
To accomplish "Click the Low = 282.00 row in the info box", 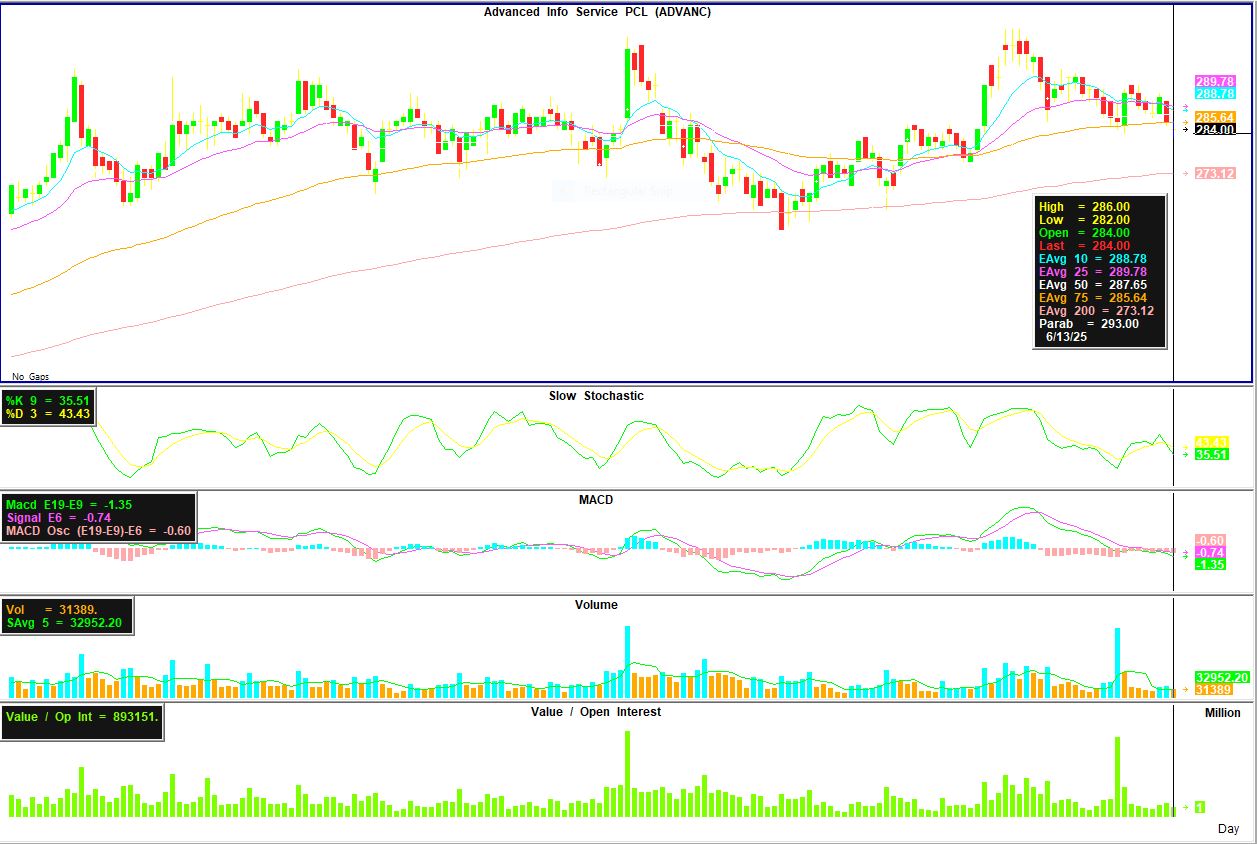I will coord(1084,220).
